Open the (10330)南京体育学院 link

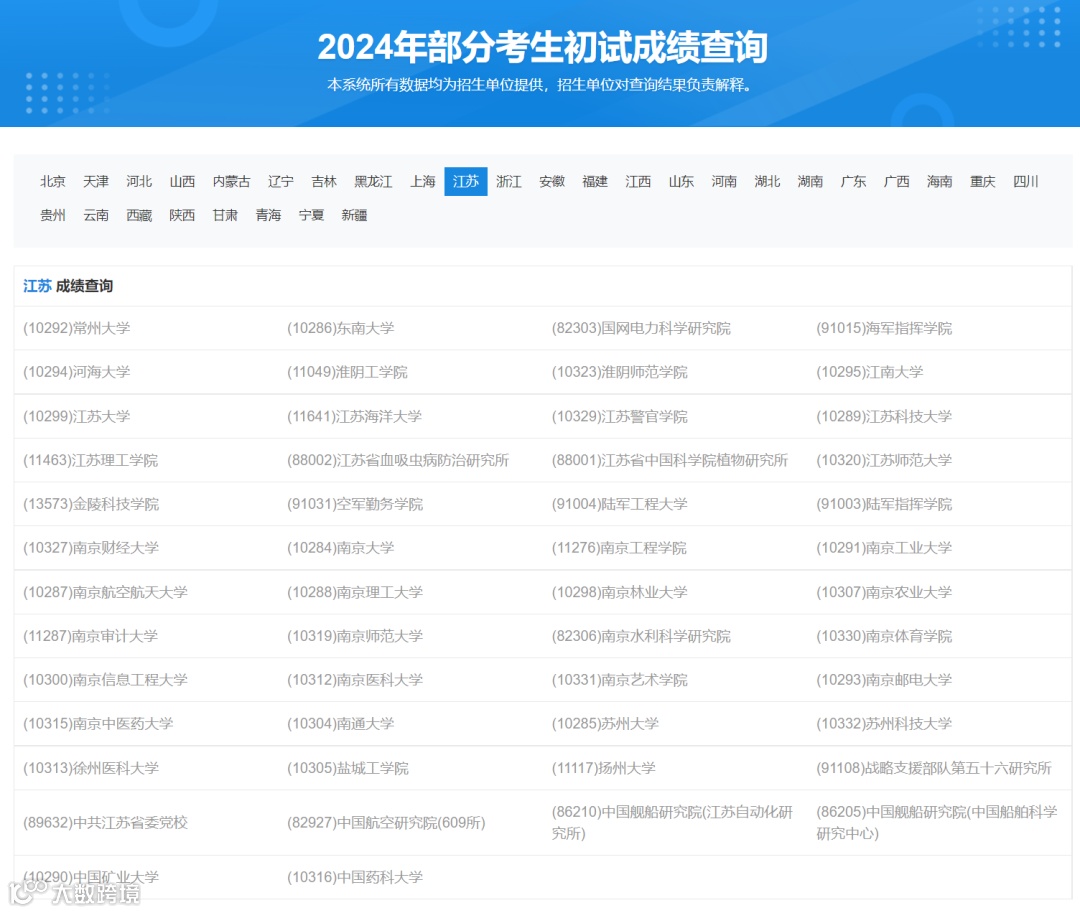[x=884, y=636]
